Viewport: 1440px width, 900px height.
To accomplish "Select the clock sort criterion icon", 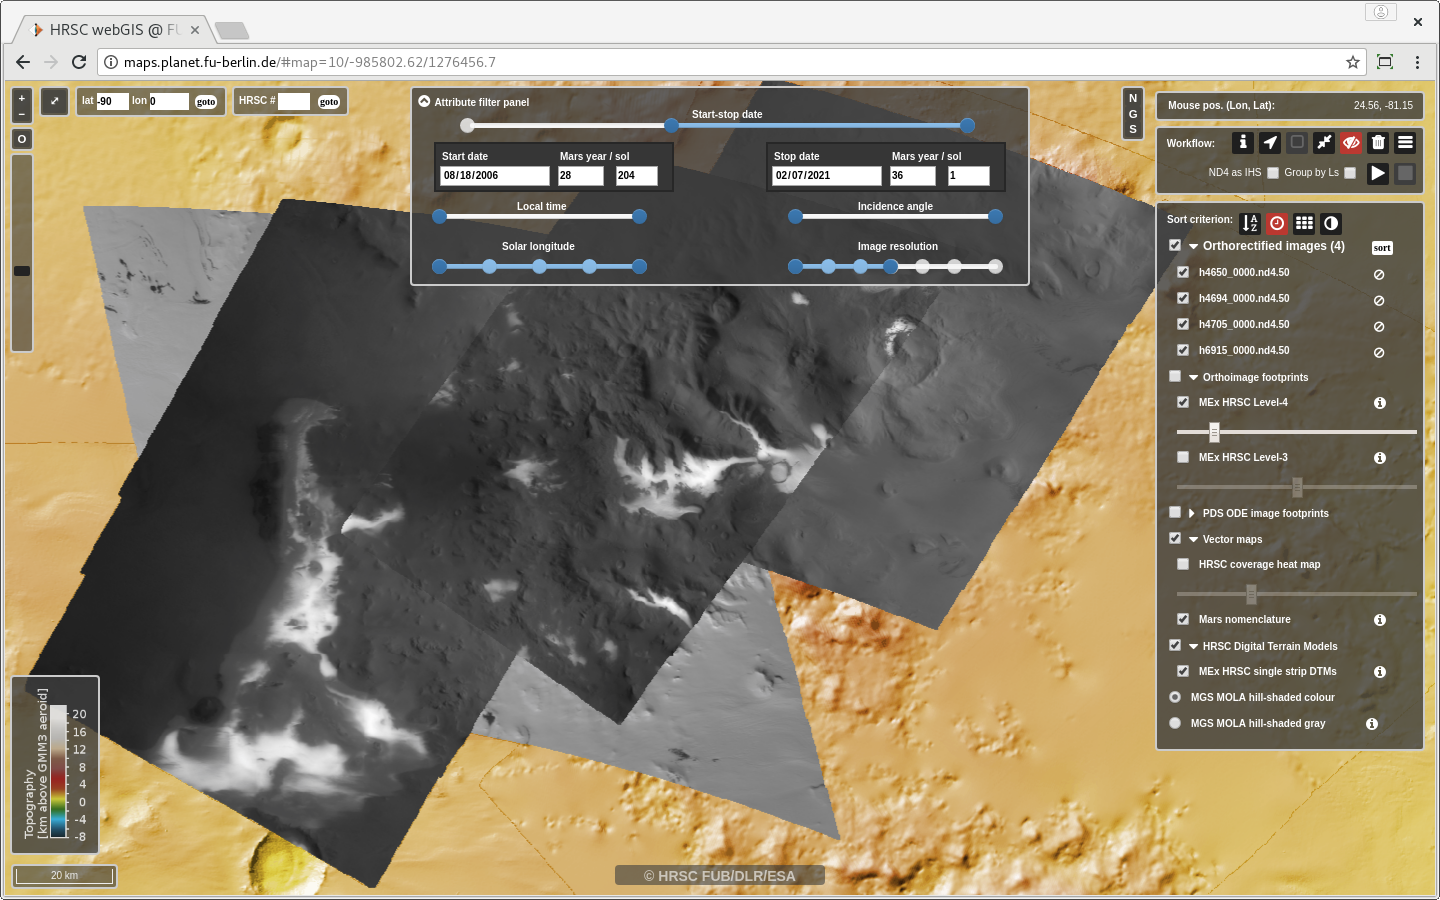I will click(x=1277, y=224).
